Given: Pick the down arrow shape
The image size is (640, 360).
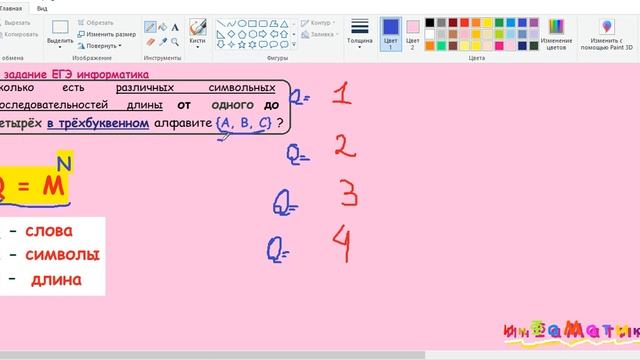Looking at the screenshot, I should point(221,44).
